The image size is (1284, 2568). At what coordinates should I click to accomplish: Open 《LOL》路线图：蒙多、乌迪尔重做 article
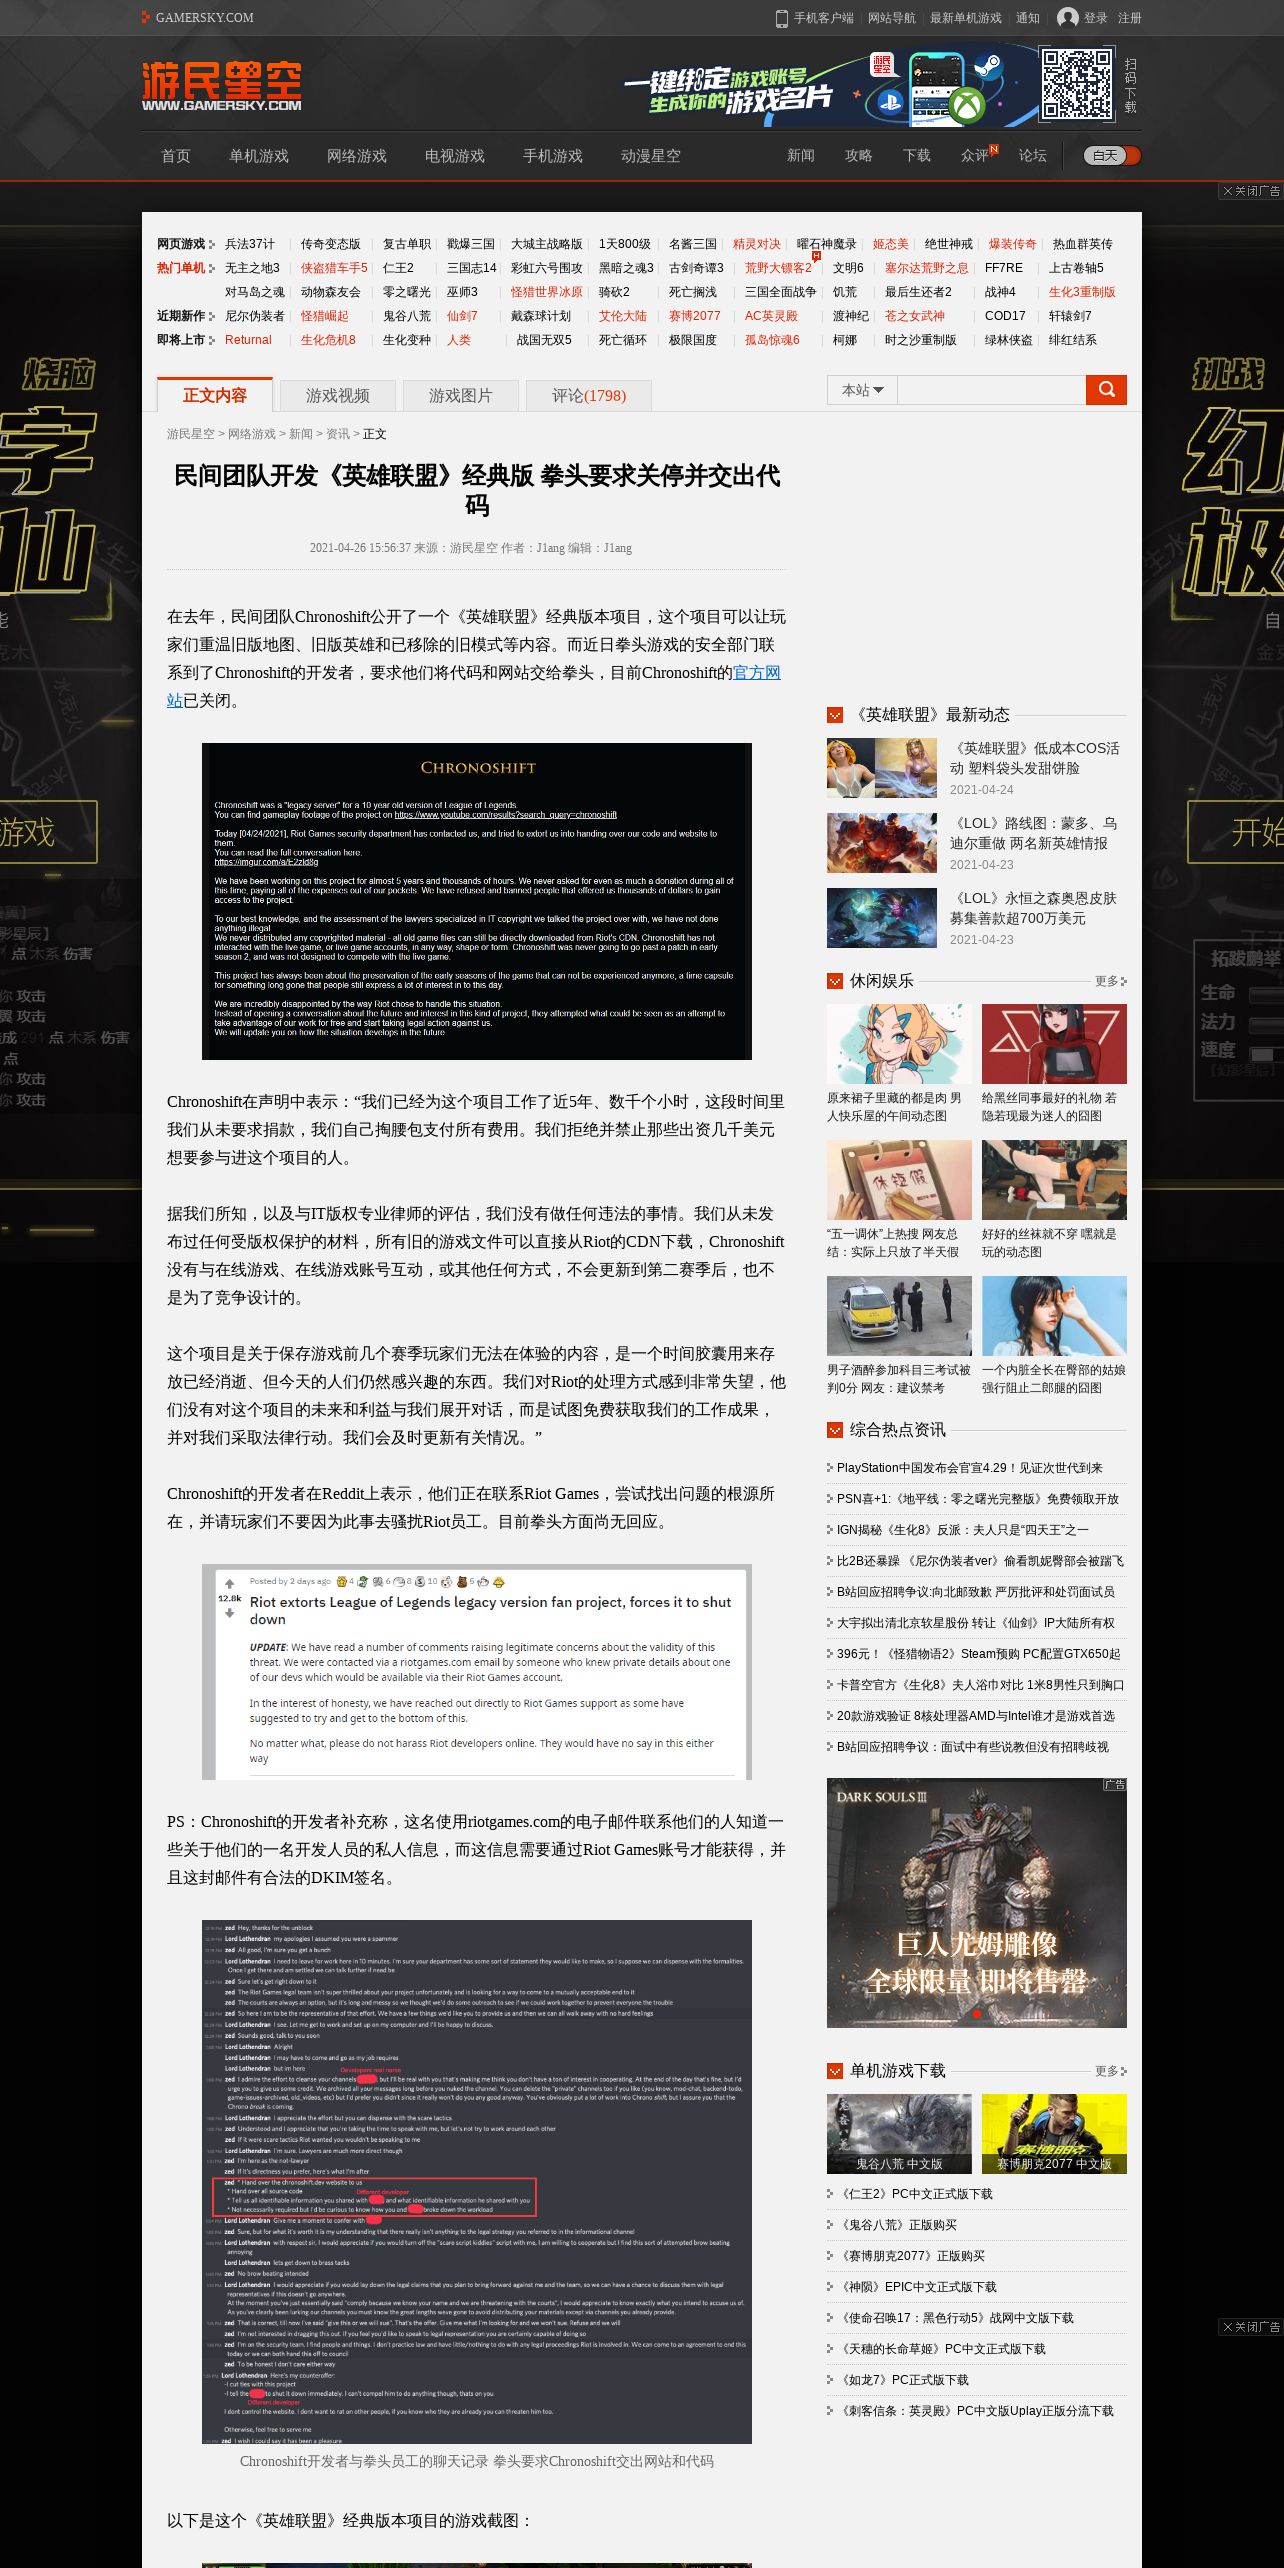[1034, 833]
